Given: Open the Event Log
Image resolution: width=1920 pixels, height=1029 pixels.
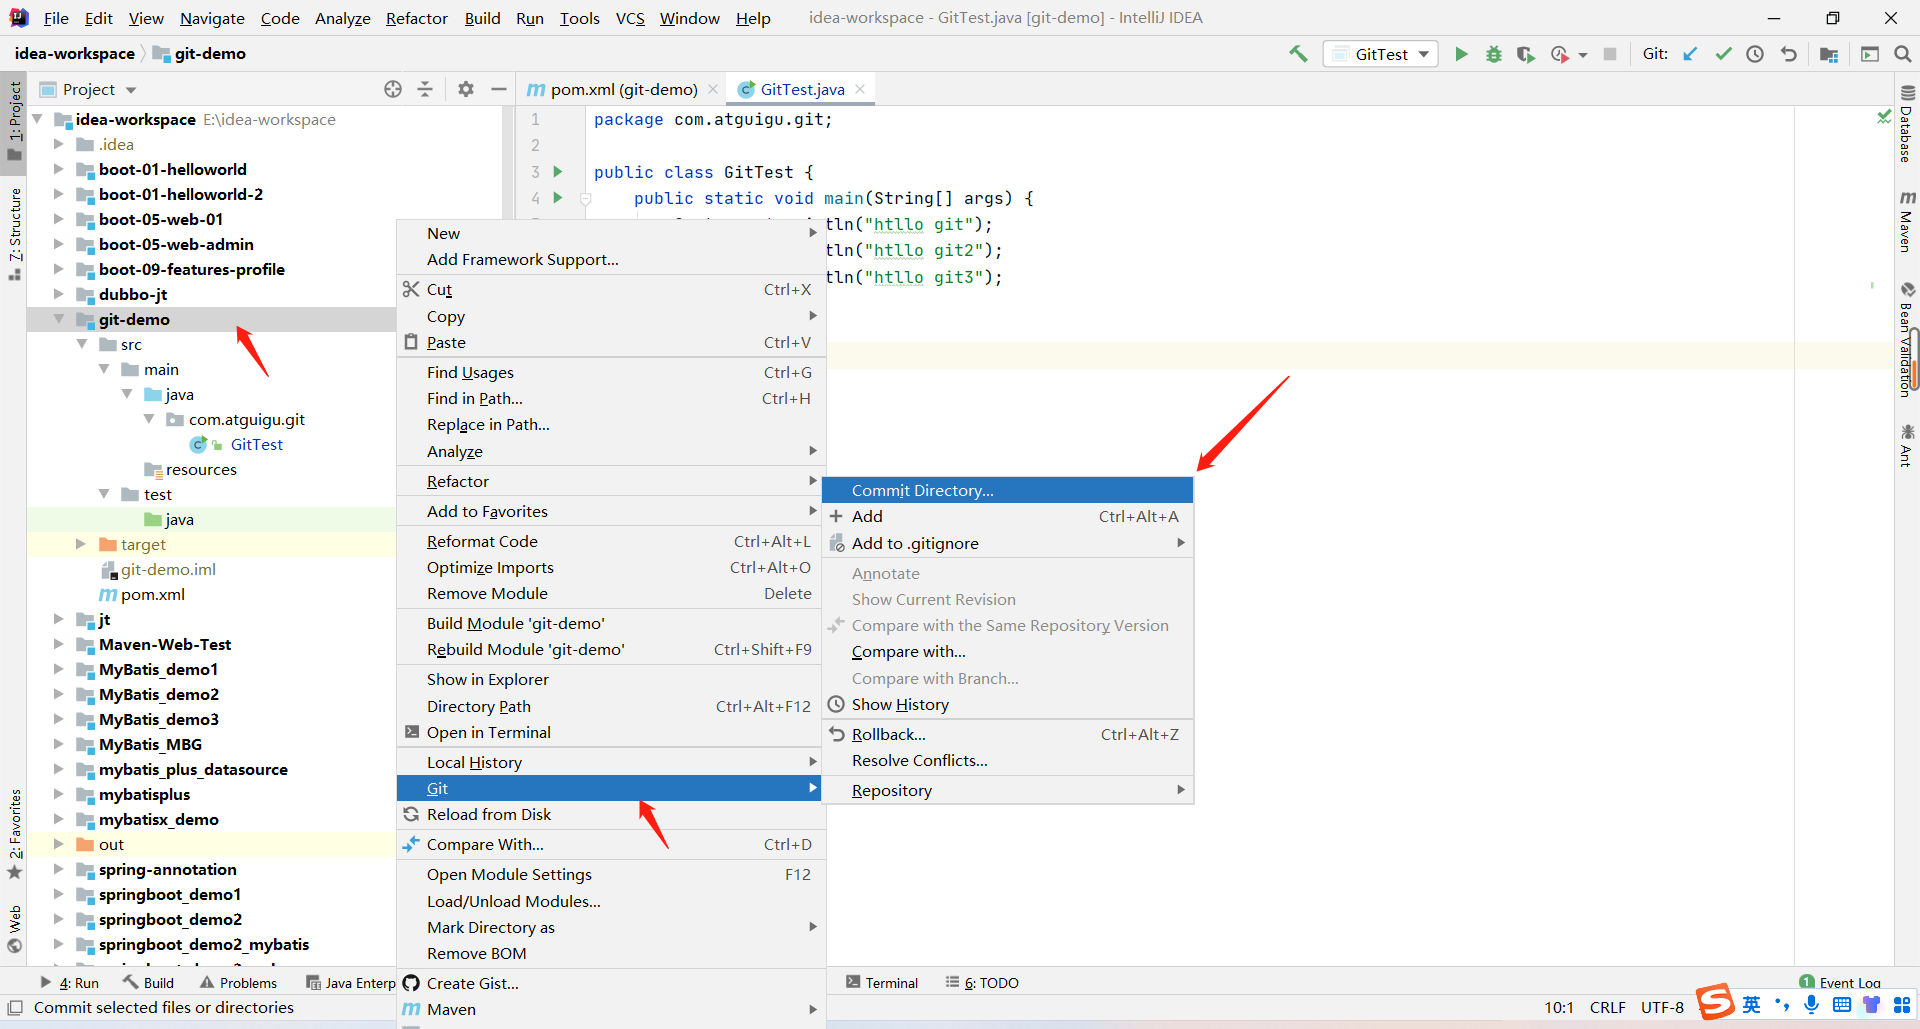Looking at the screenshot, I should [x=1840, y=982].
